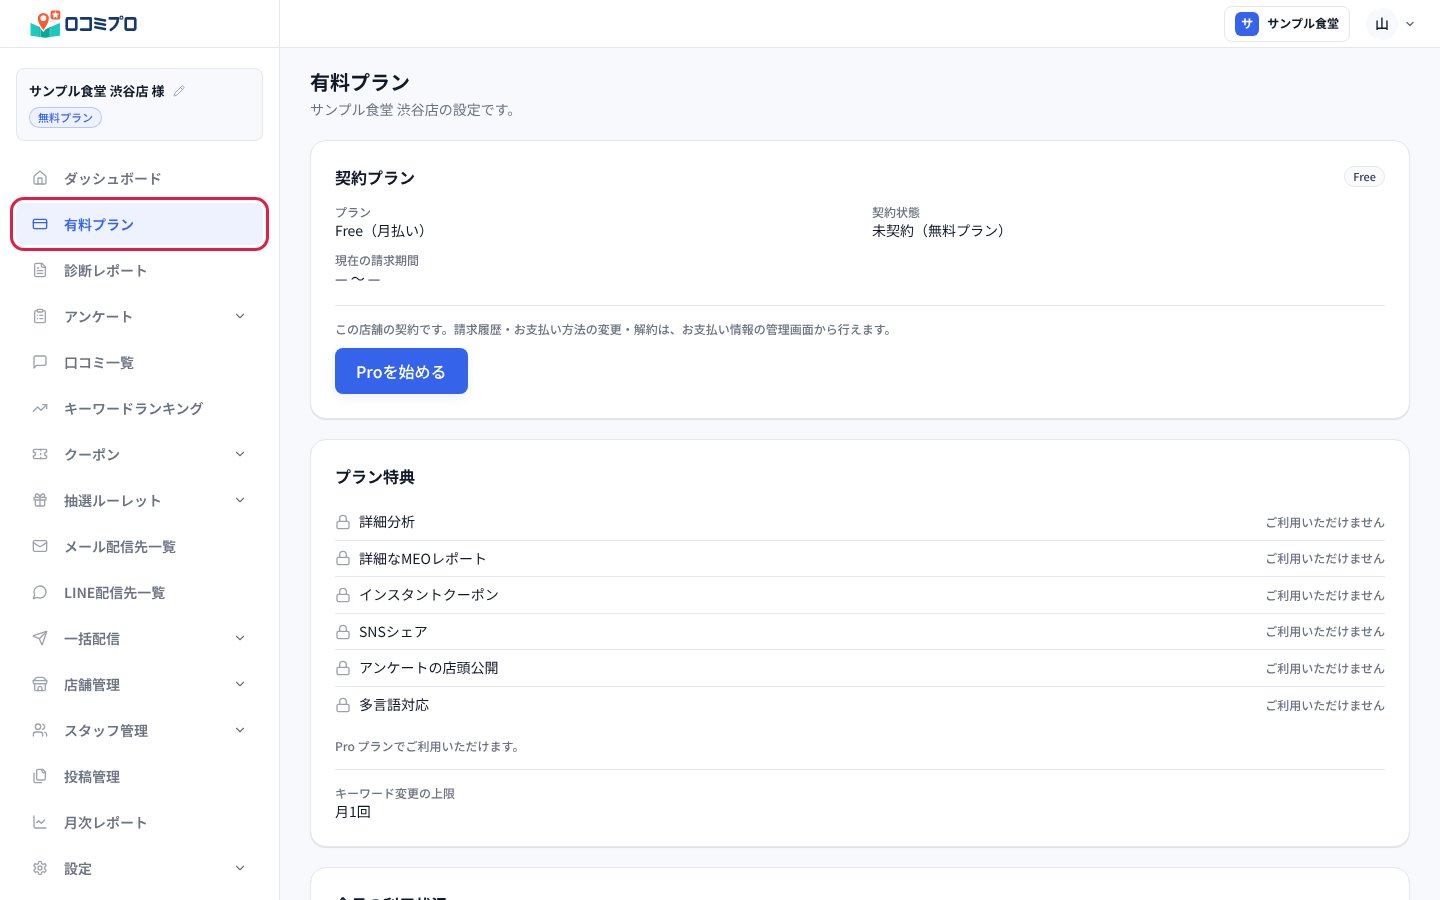The width and height of the screenshot is (1440, 900).
Task: Click the 未契約（無料プラン） status text
Action: (x=938, y=231)
